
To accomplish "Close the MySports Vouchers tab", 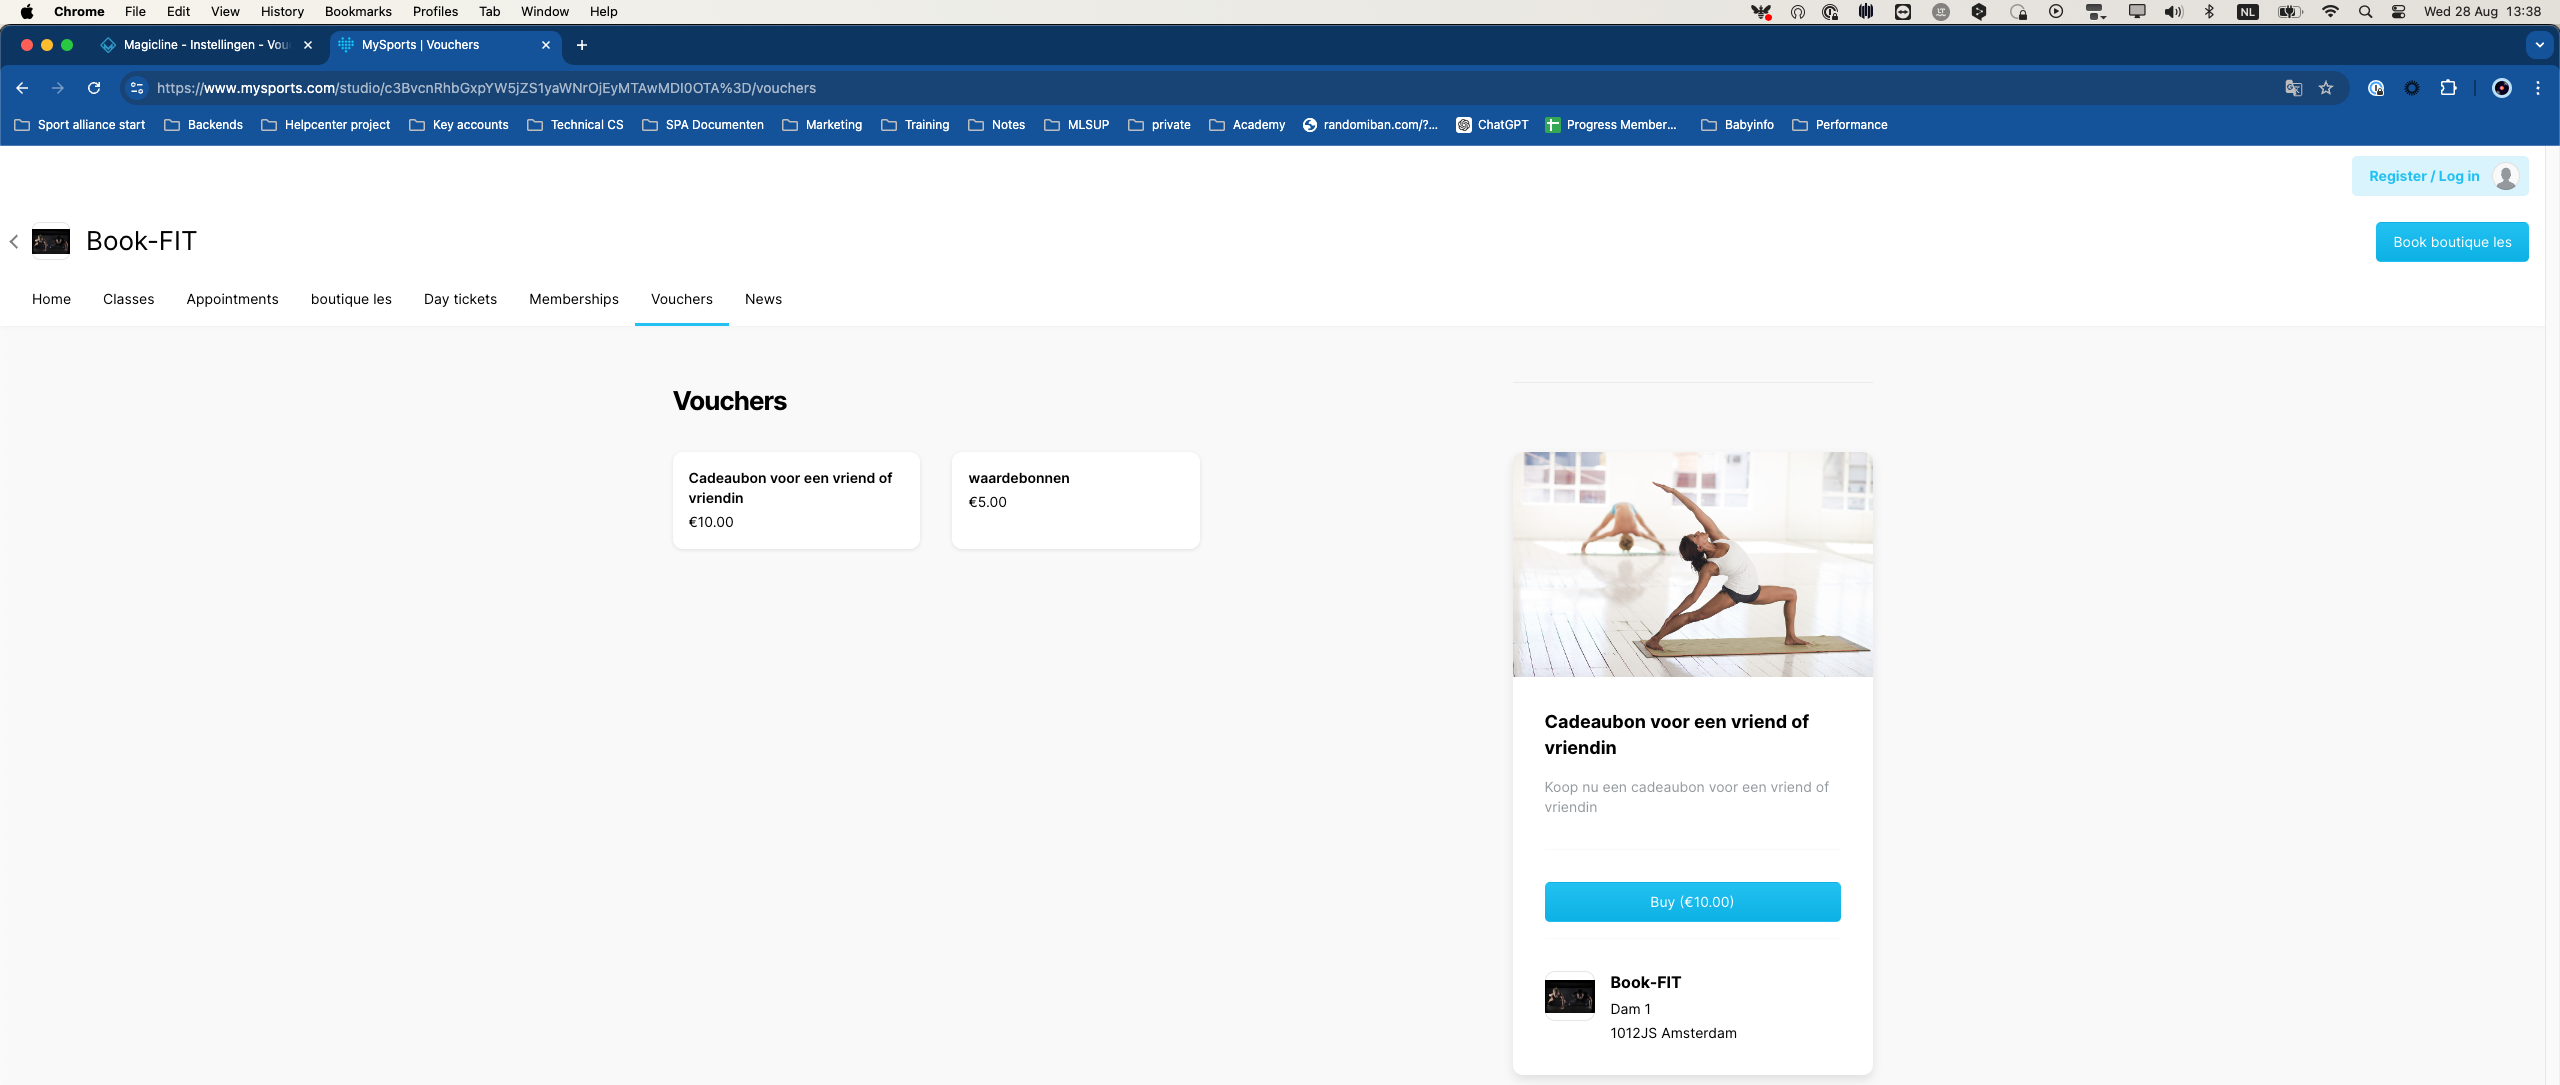I will pos(546,45).
